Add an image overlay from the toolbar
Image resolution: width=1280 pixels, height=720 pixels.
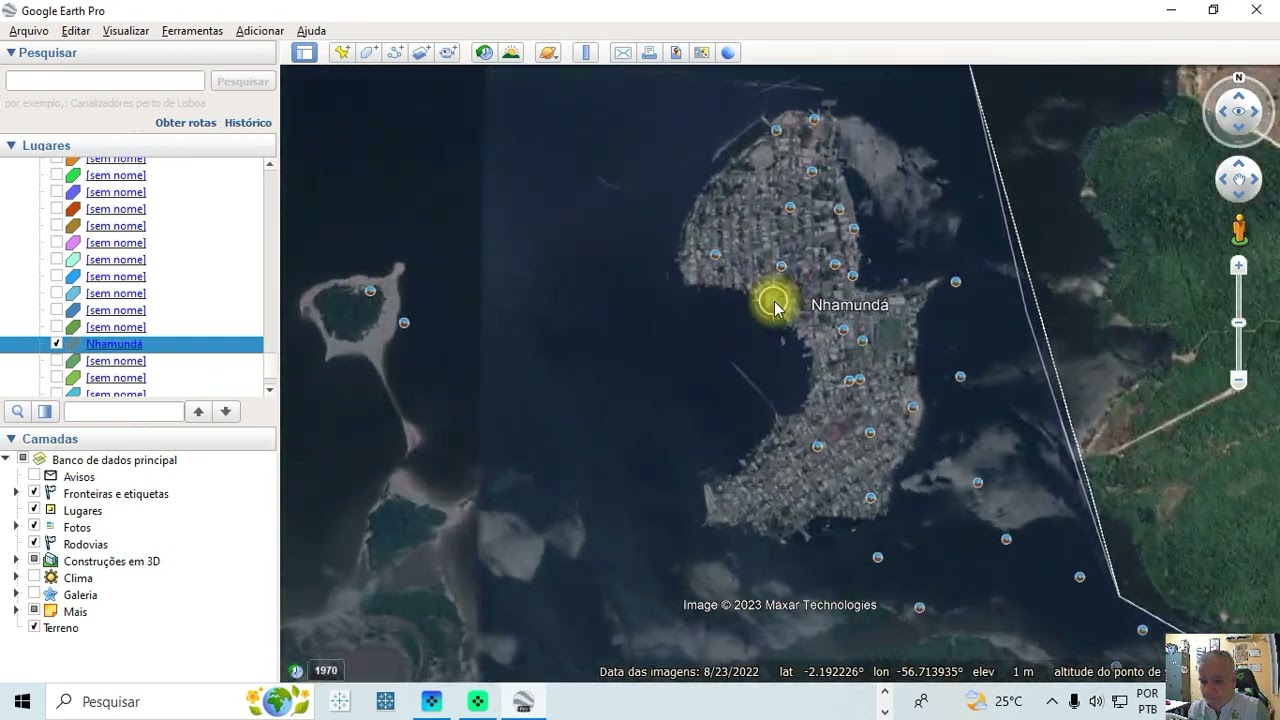click(x=421, y=53)
